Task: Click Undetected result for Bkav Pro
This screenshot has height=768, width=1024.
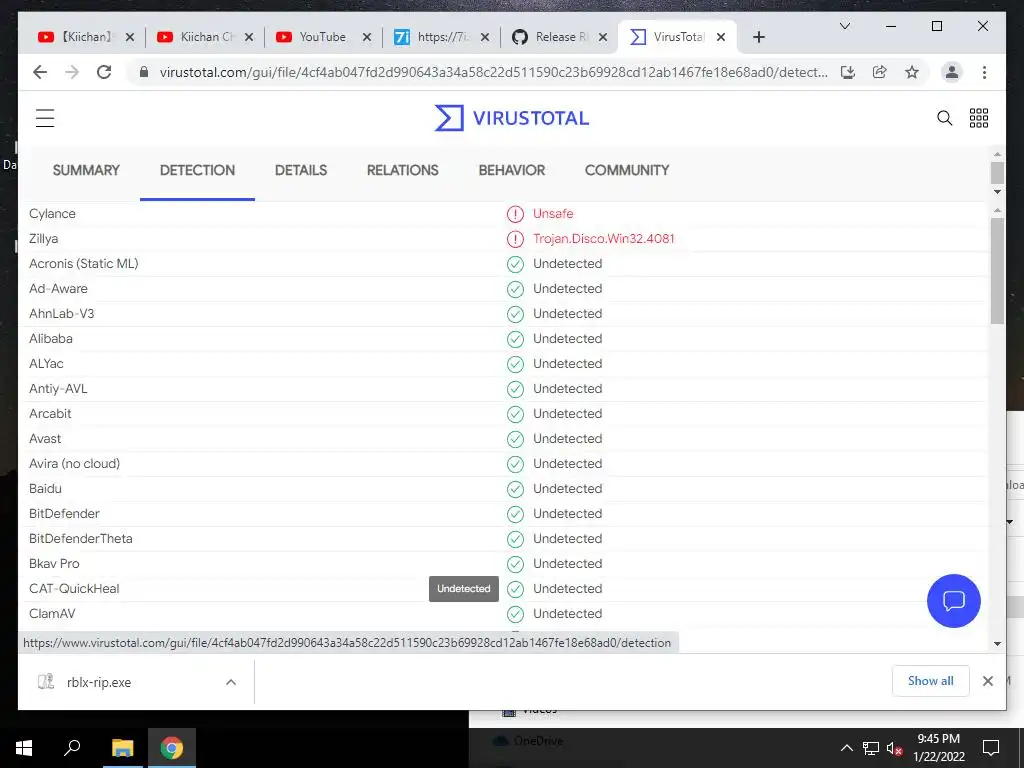Action: 567,564
